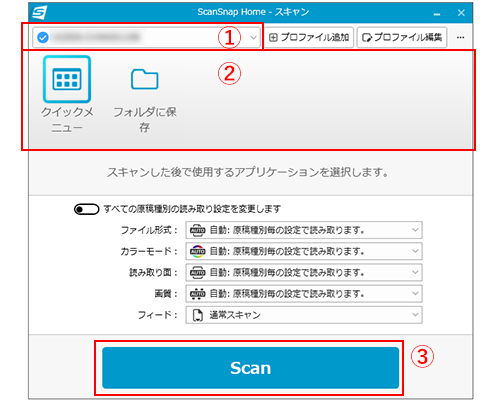The width and height of the screenshot is (500, 400).
Task: Click the colored AUTO icon in カラーモード field
Action: pos(197,251)
